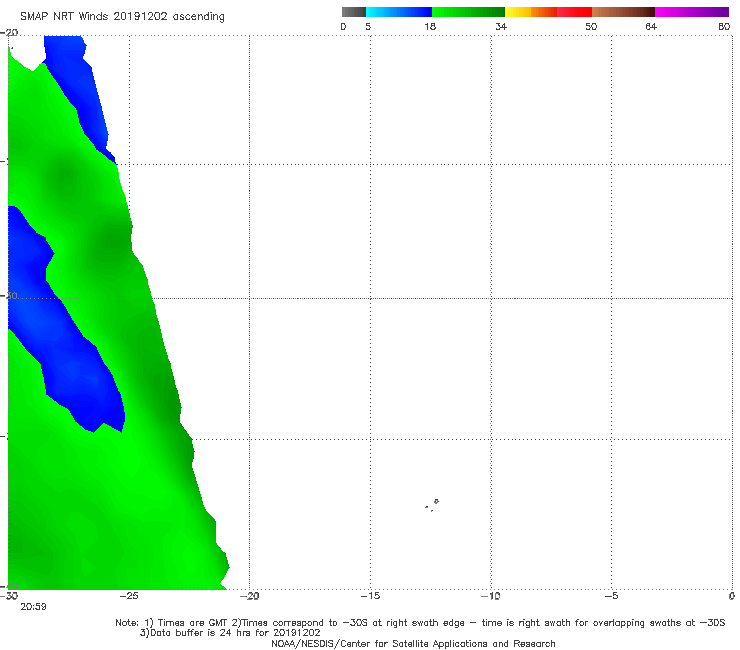Image resolution: width=740 pixels, height=650 pixels.
Task: Click the '3)Data buffer is 24 hrs' note line
Action: pos(230,633)
